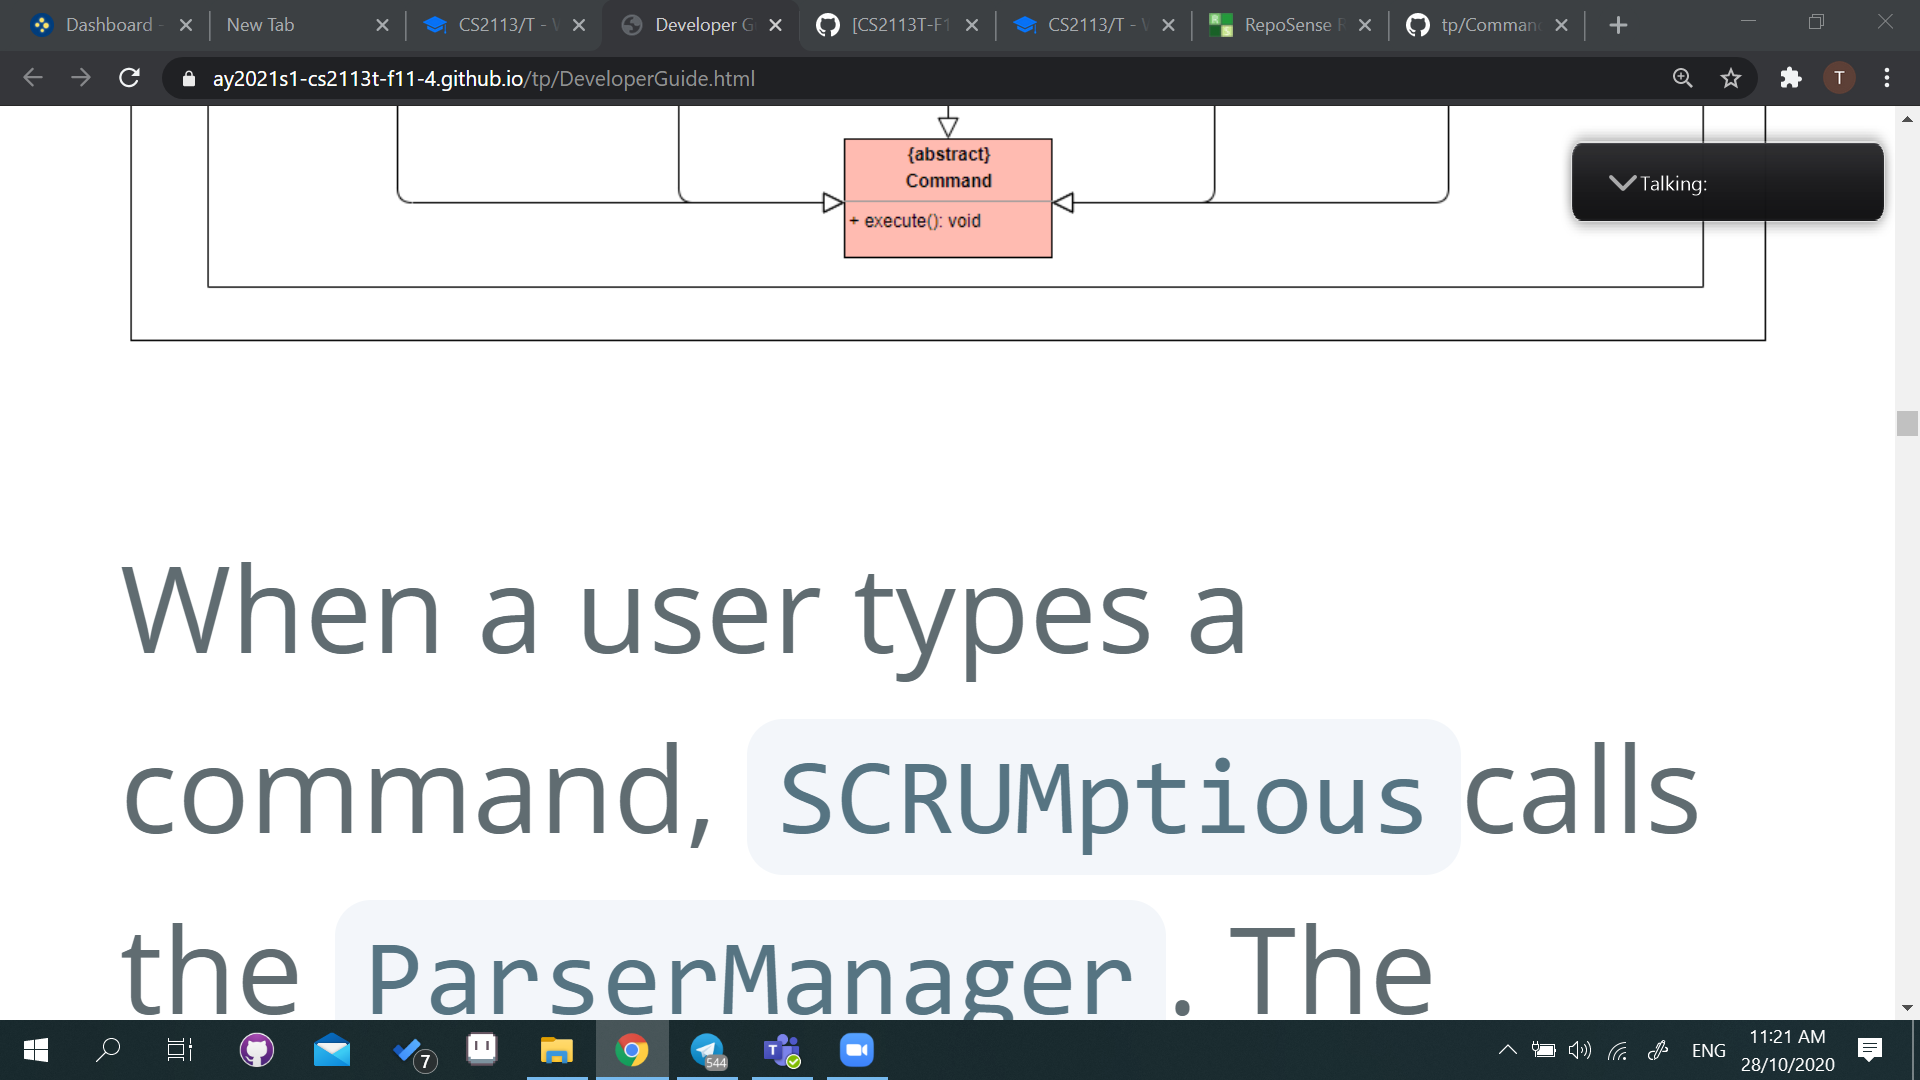Open a new browser tab
Viewport: 1920px width, 1080px height.
pos(1618,25)
